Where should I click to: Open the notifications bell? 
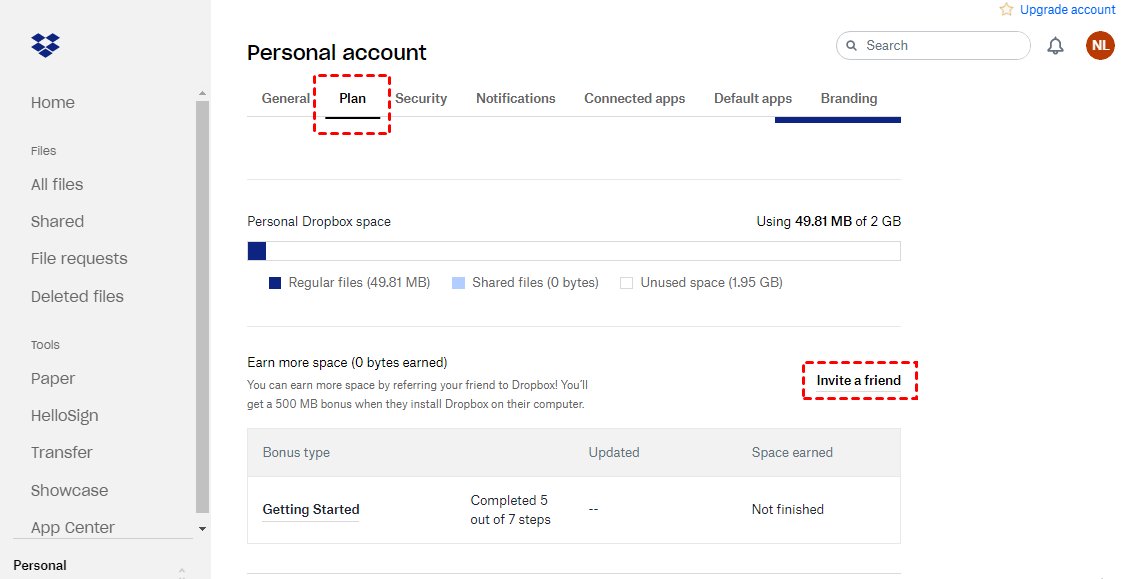coord(1055,46)
